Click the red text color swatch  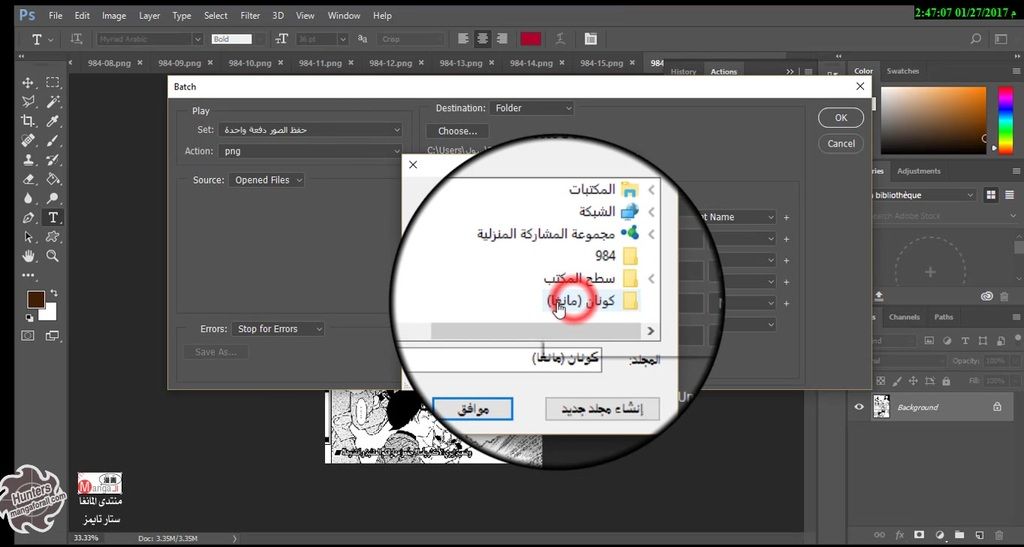click(530, 39)
